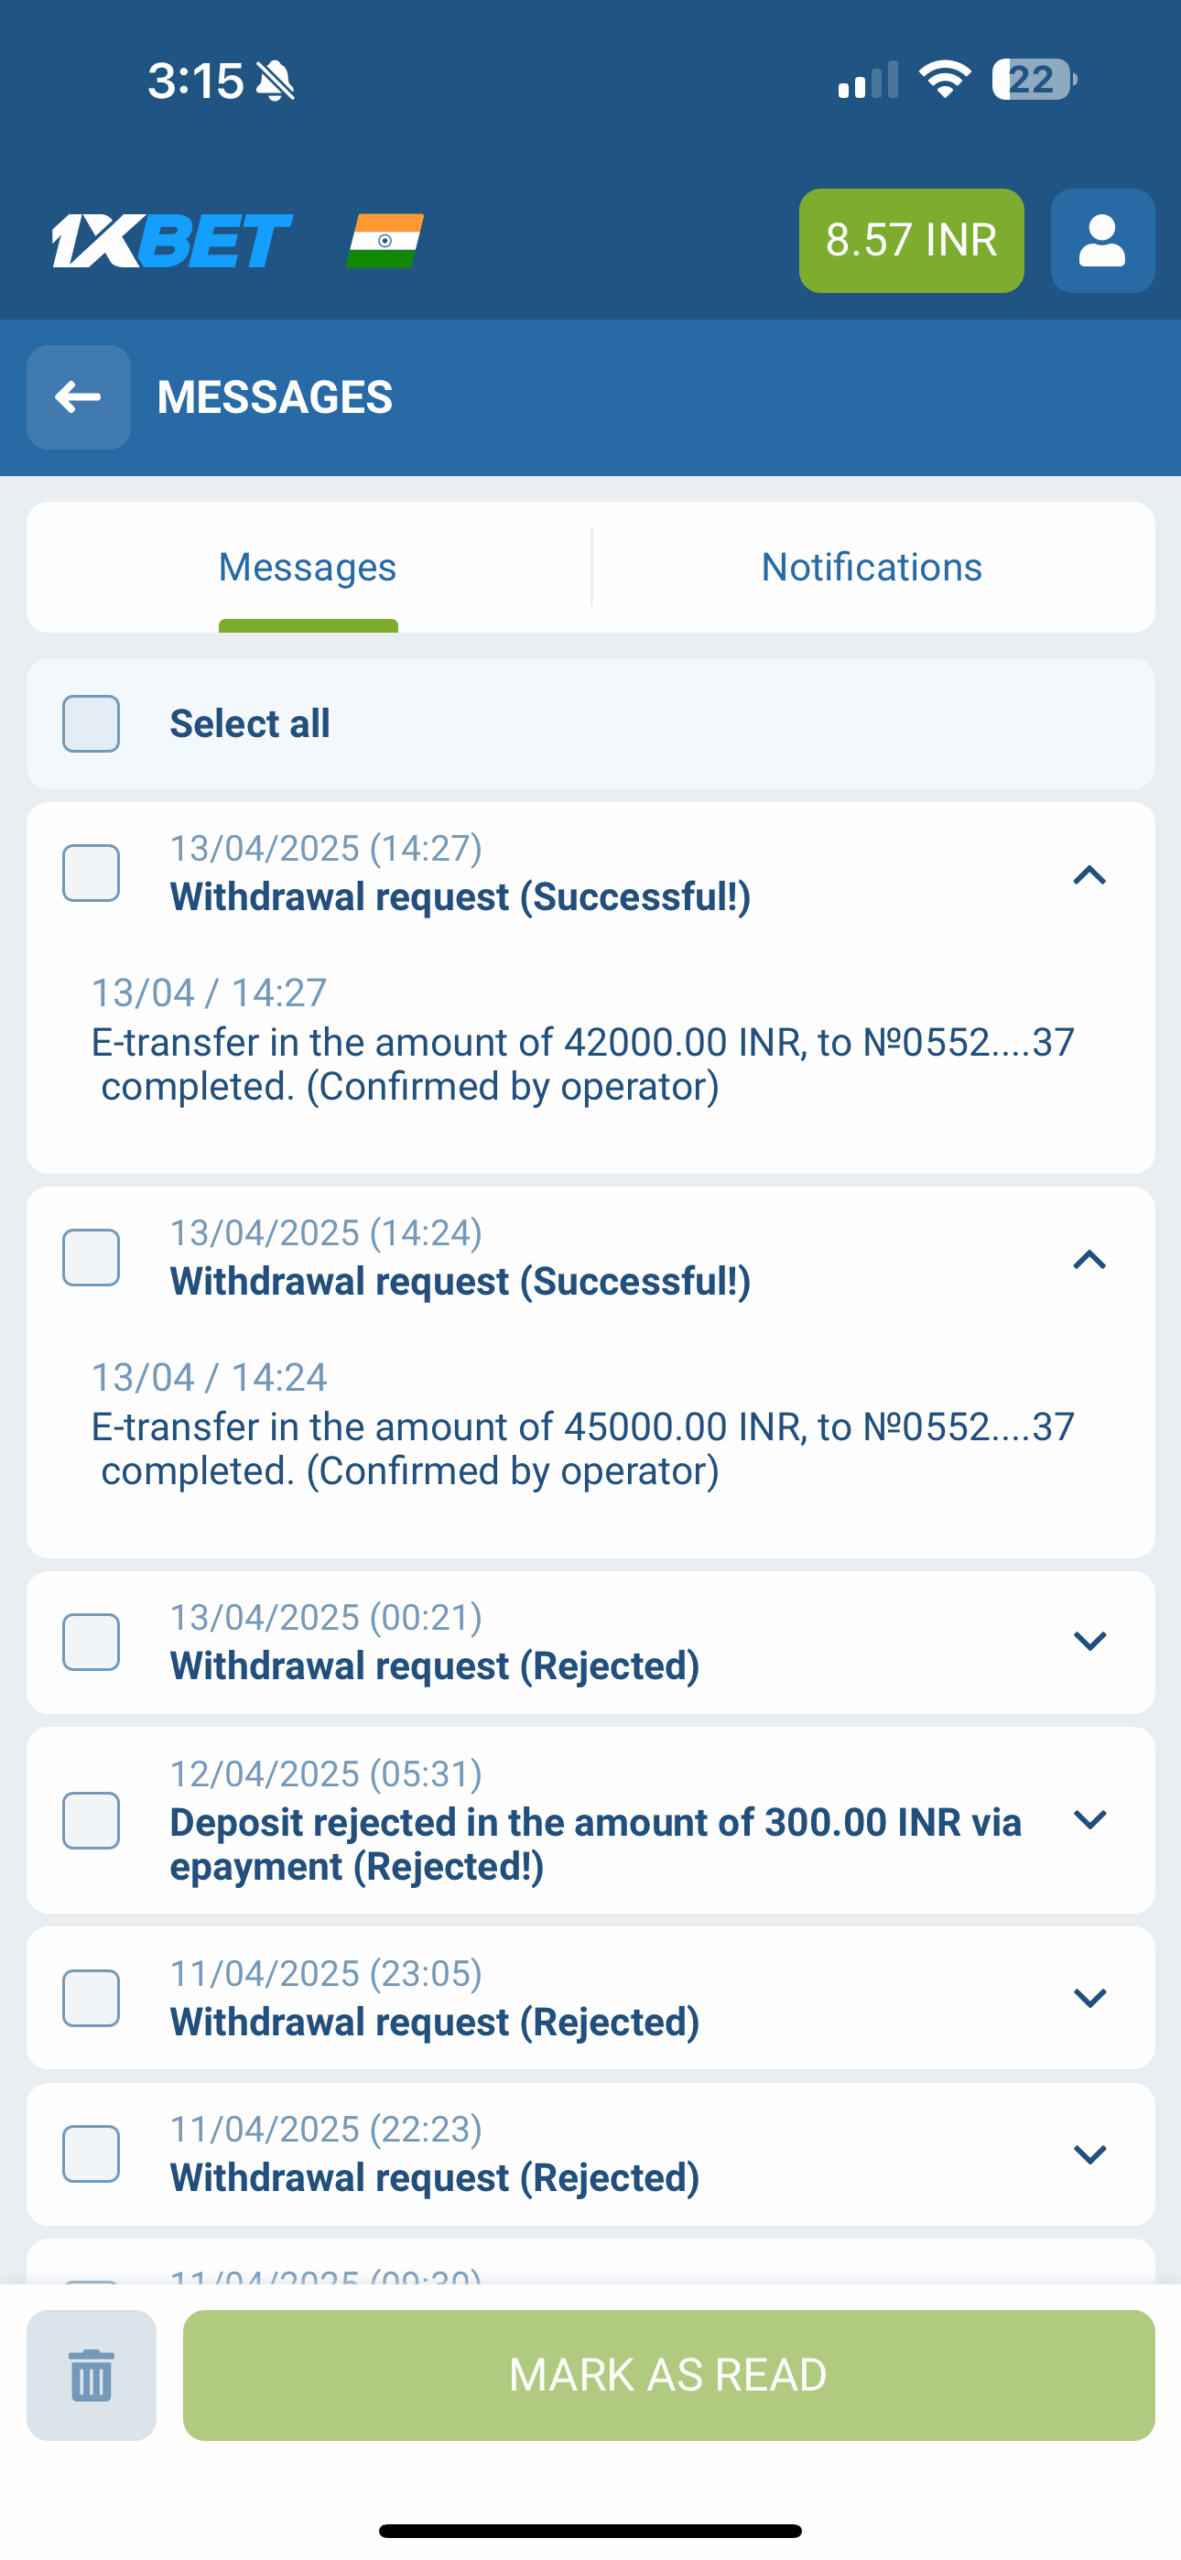Select the Messages tab
The image size is (1181, 2560).
click(308, 567)
